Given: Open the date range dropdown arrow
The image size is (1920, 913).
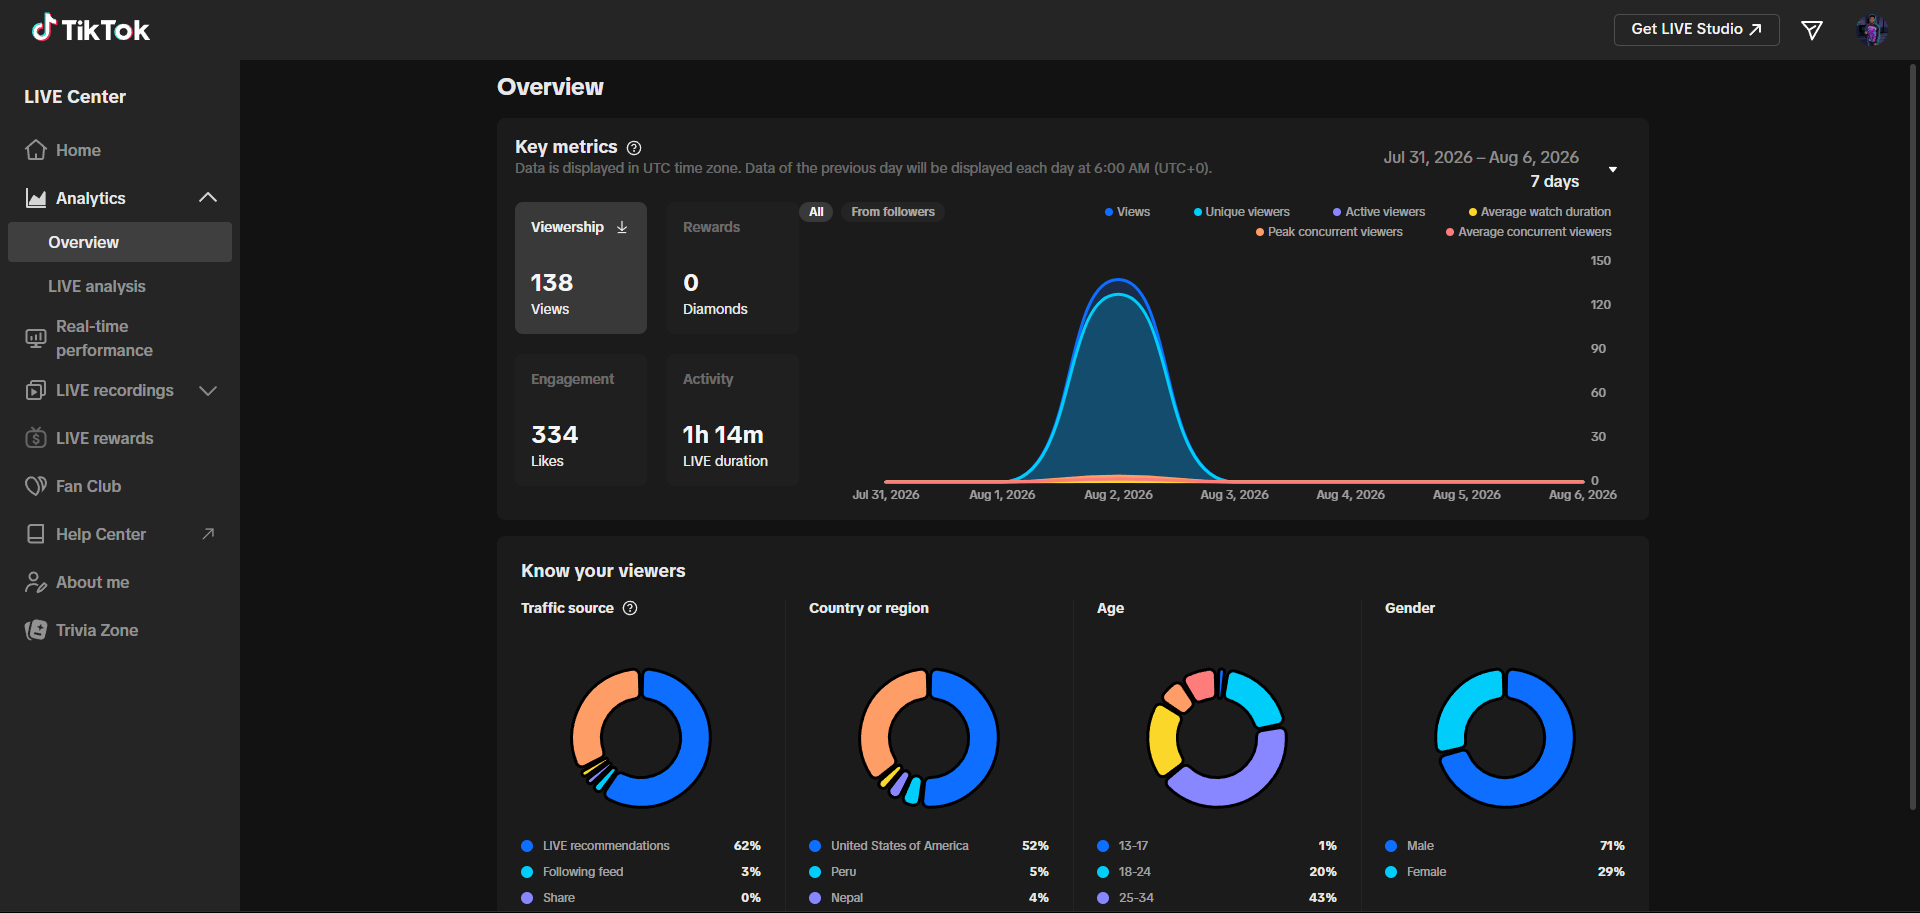Looking at the screenshot, I should [1613, 169].
